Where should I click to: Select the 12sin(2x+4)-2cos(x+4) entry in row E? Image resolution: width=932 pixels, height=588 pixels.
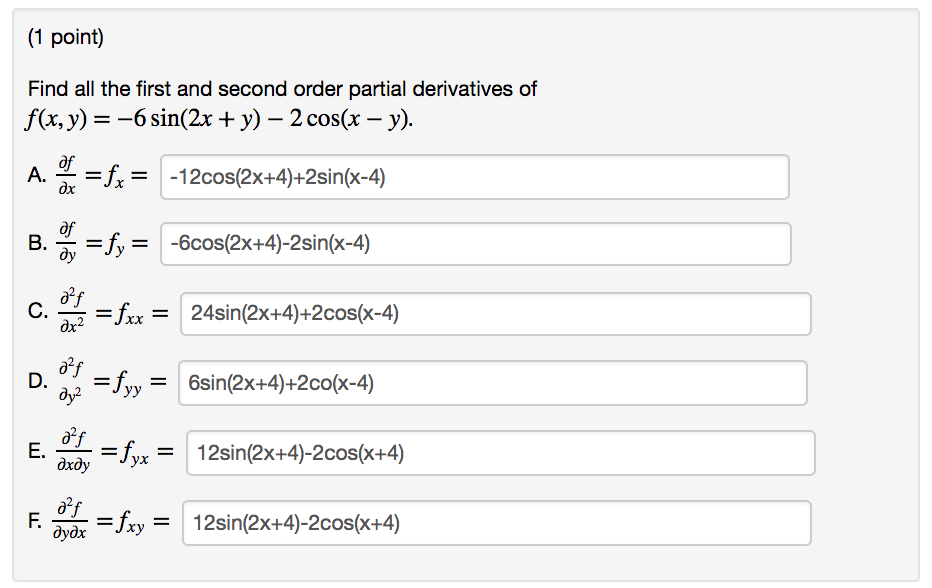(303, 453)
